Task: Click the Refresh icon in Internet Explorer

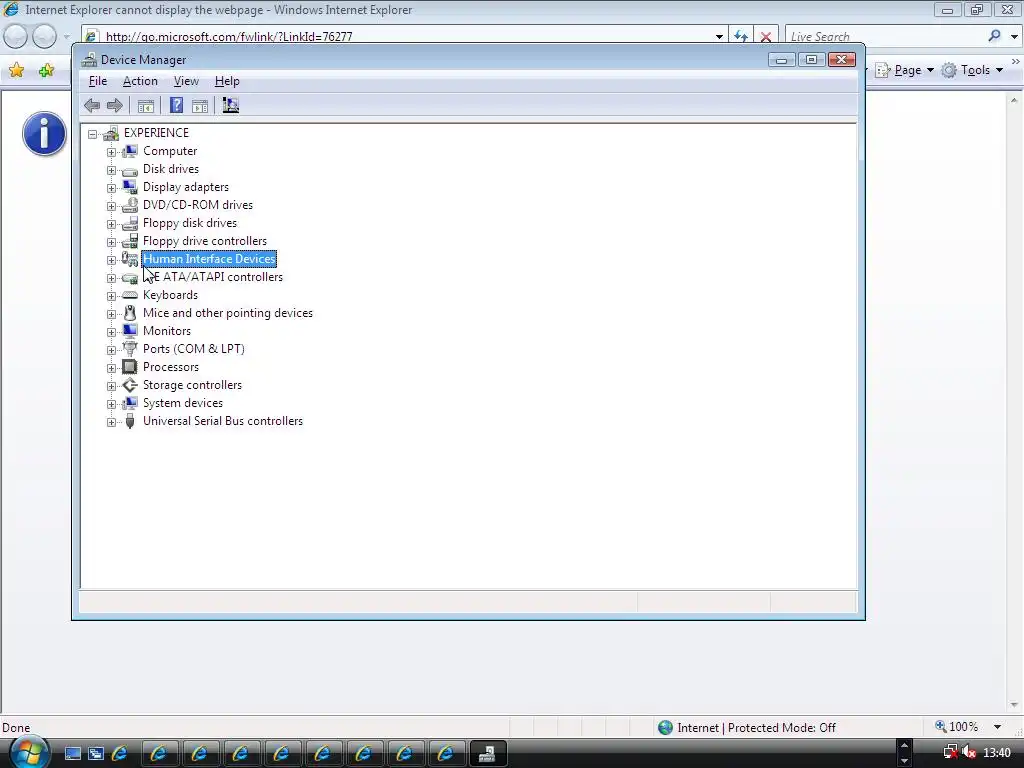Action: coord(741,37)
